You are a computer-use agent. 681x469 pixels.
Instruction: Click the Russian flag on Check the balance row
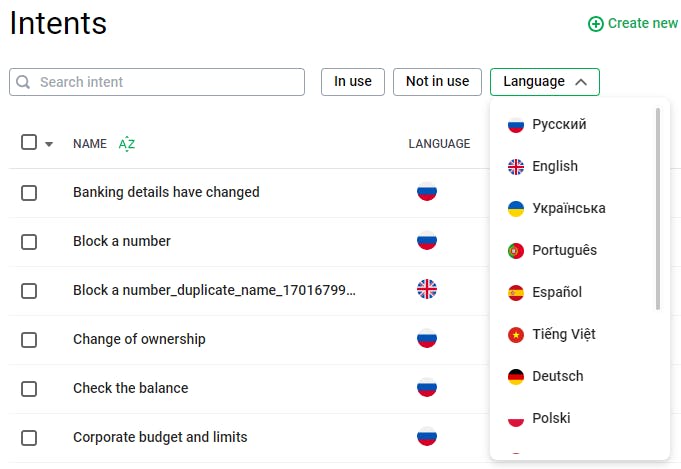coord(427,388)
